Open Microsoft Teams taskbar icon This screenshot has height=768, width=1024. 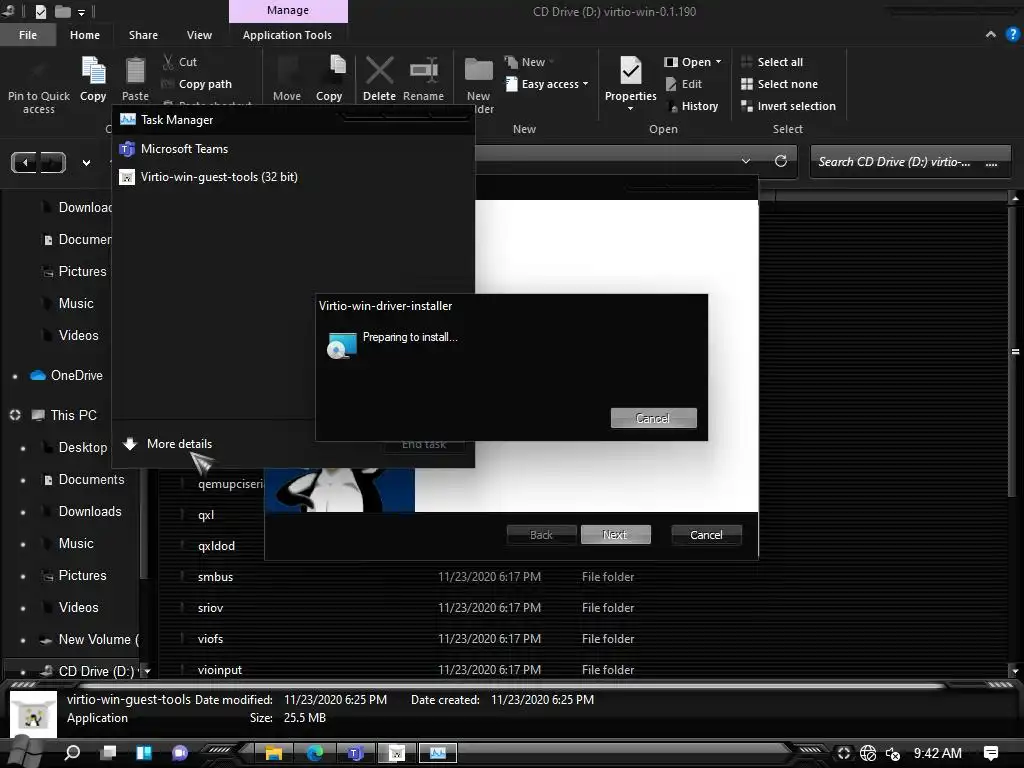coord(355,753)
